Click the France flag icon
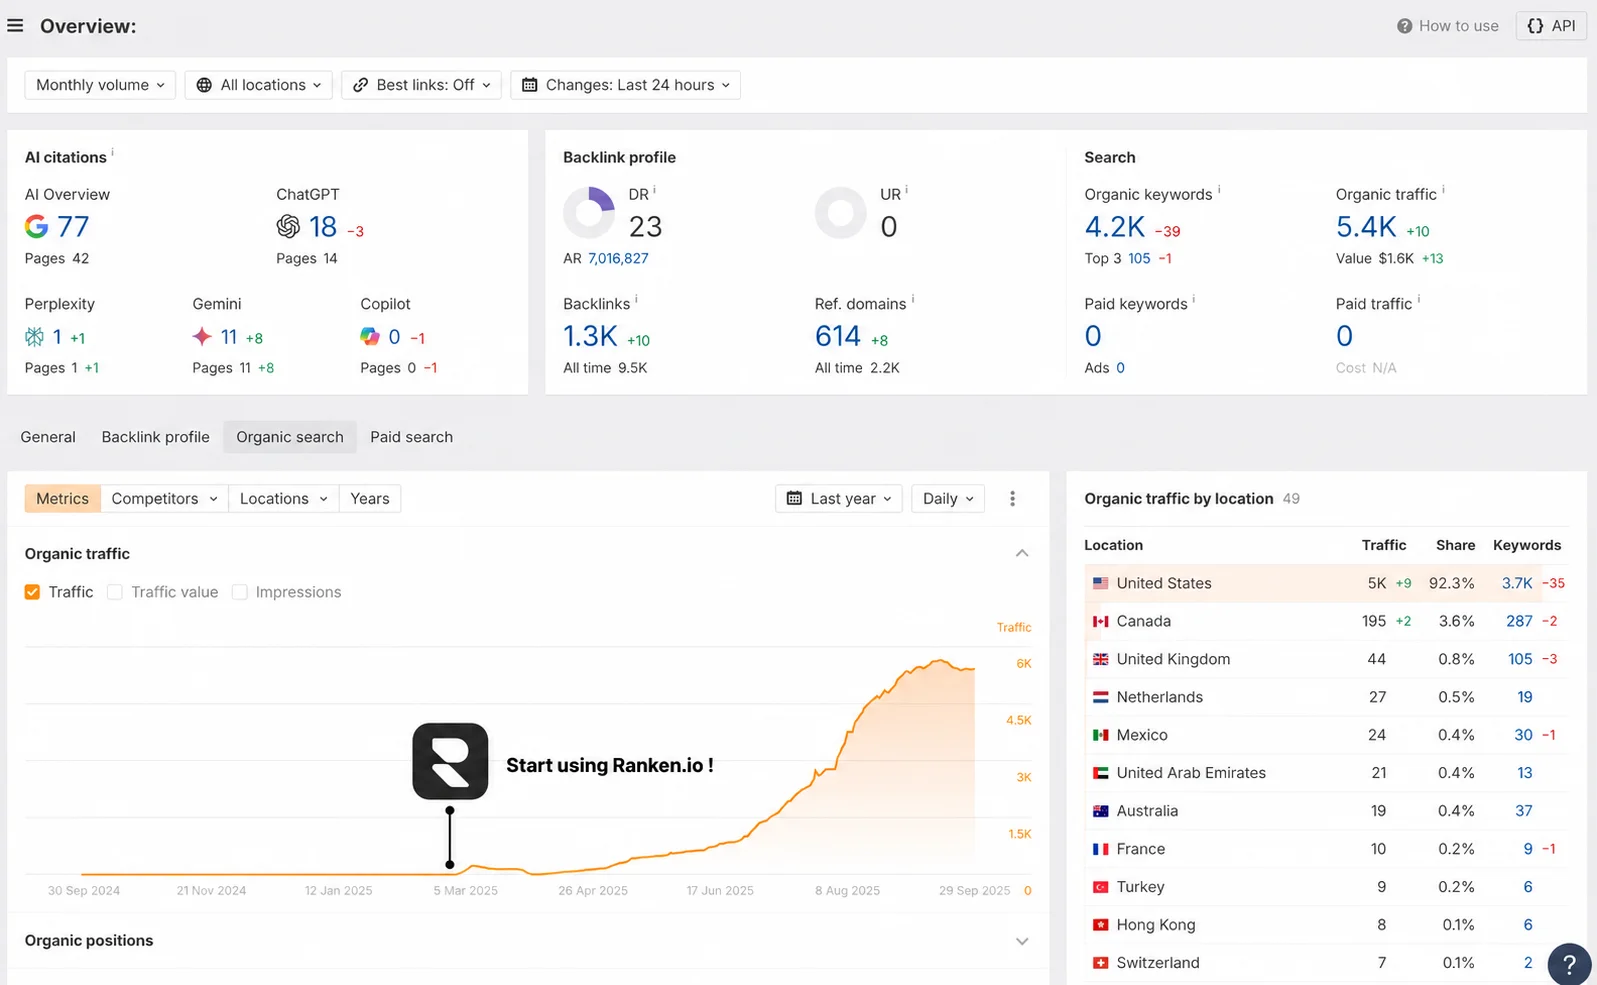 [1100, 849]
